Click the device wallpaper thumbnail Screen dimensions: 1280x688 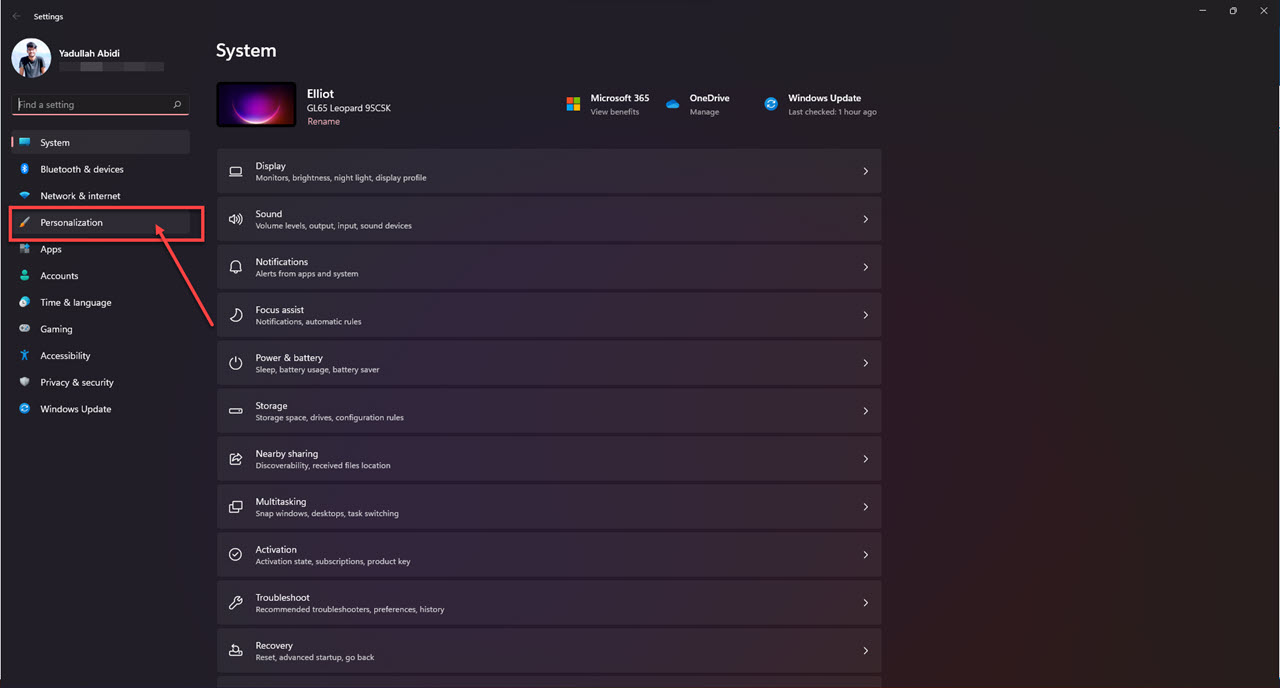(256, 104)
